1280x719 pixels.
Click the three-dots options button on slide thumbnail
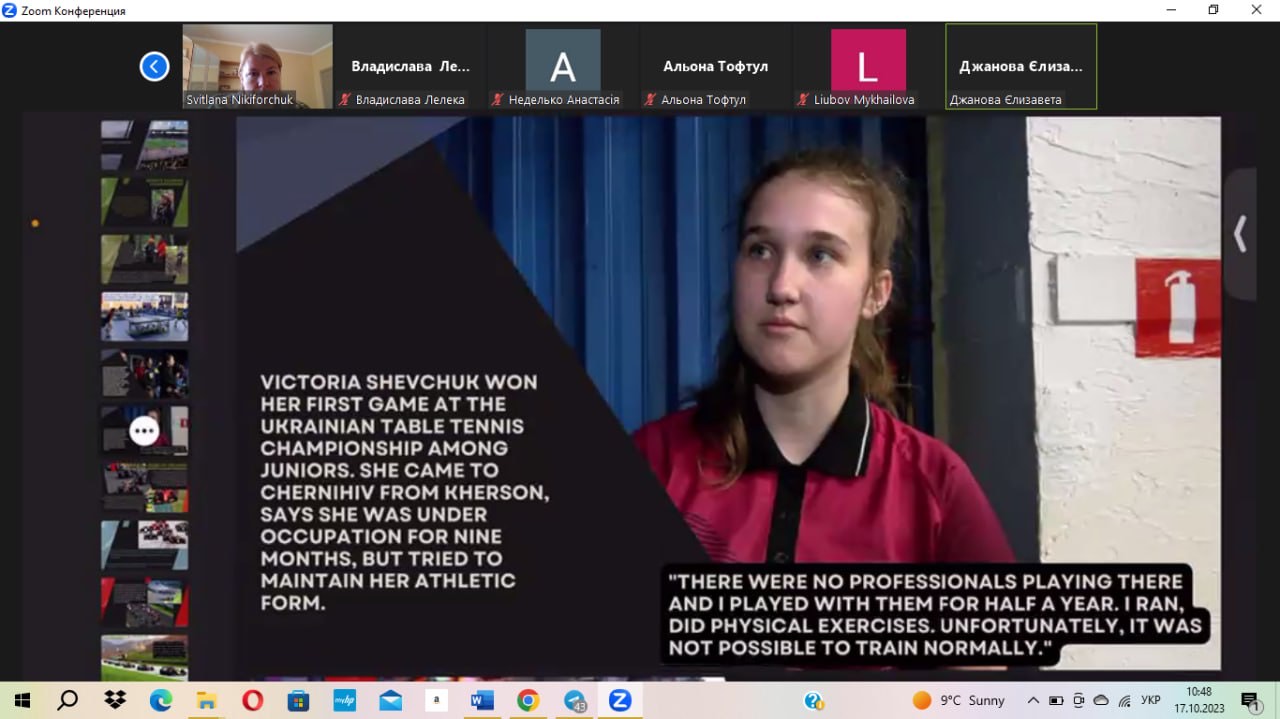(144, 431)
